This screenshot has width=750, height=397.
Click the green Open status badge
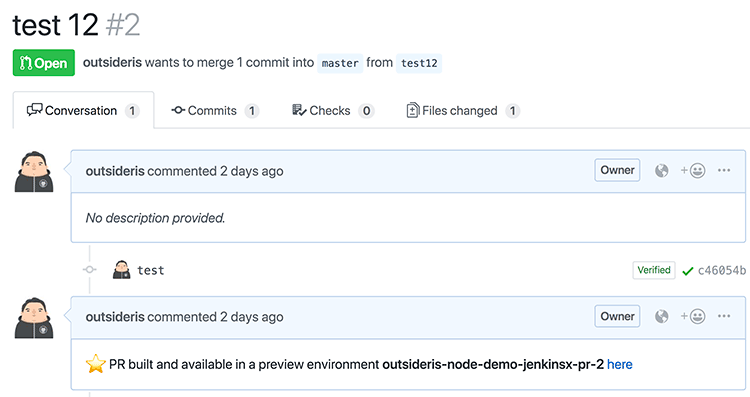click(x=44, y=63)
